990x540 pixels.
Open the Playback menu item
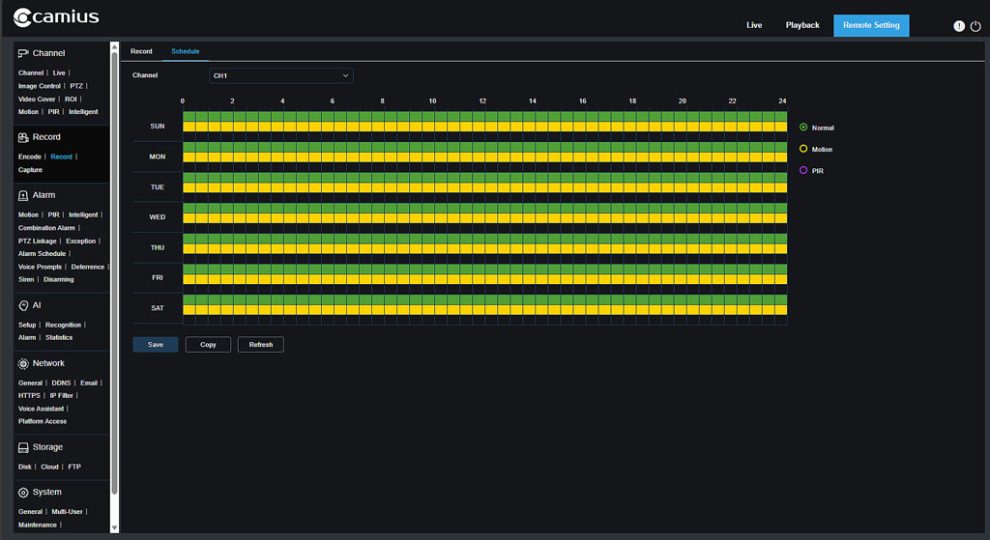point(802,25)
